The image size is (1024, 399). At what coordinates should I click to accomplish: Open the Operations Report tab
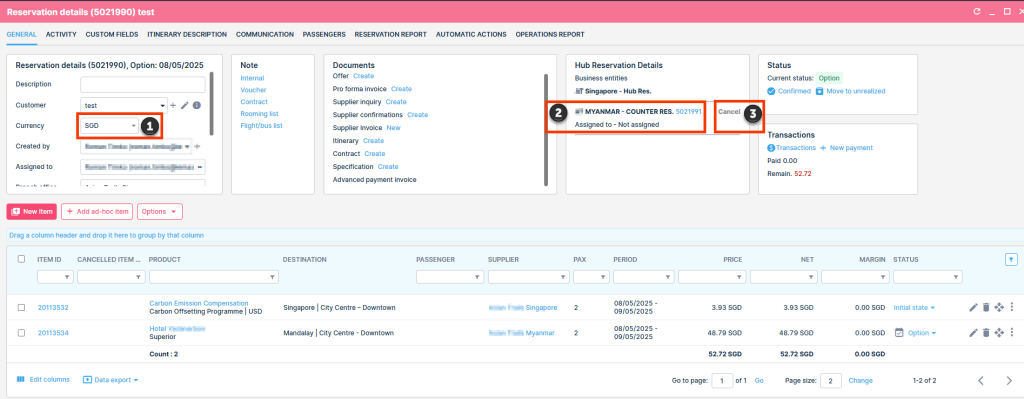[550, 35]
